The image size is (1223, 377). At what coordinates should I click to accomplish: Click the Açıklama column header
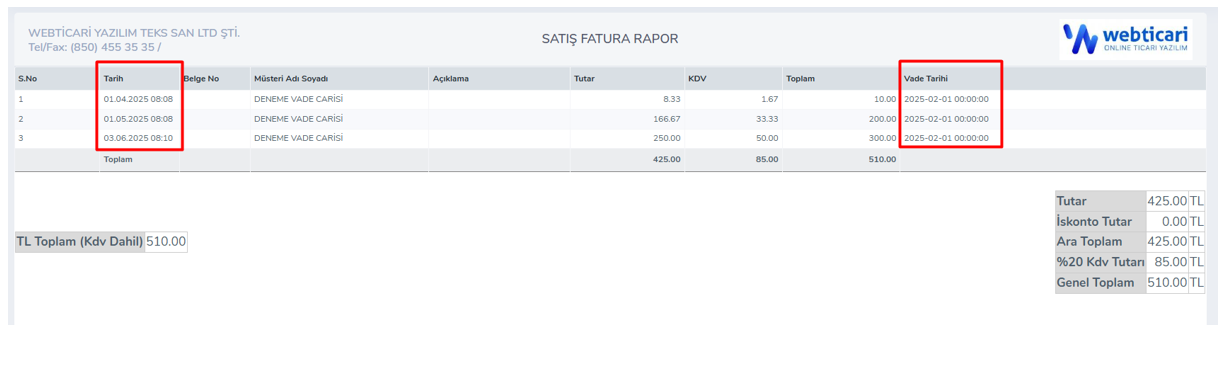coord(451,78)
